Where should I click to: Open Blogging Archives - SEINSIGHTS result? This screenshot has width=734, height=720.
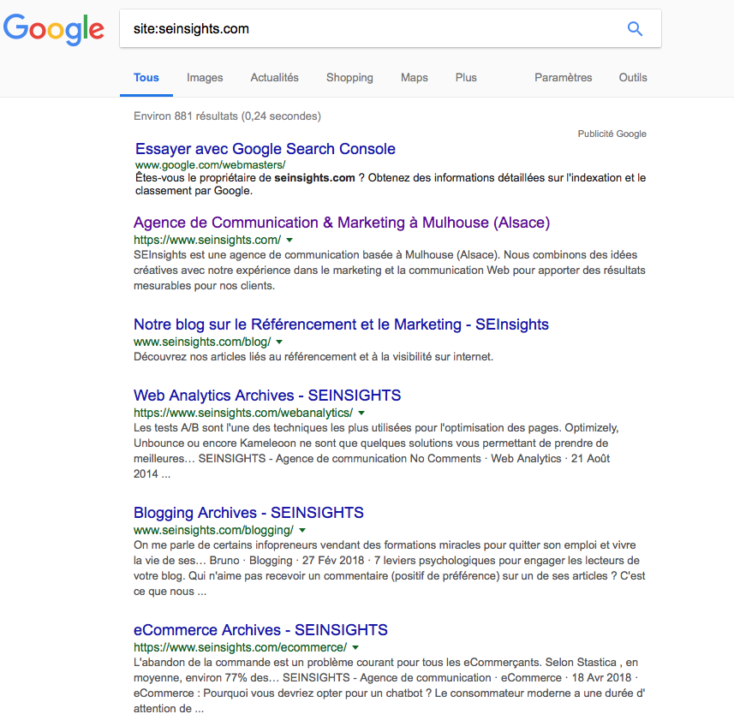point(248,512)
